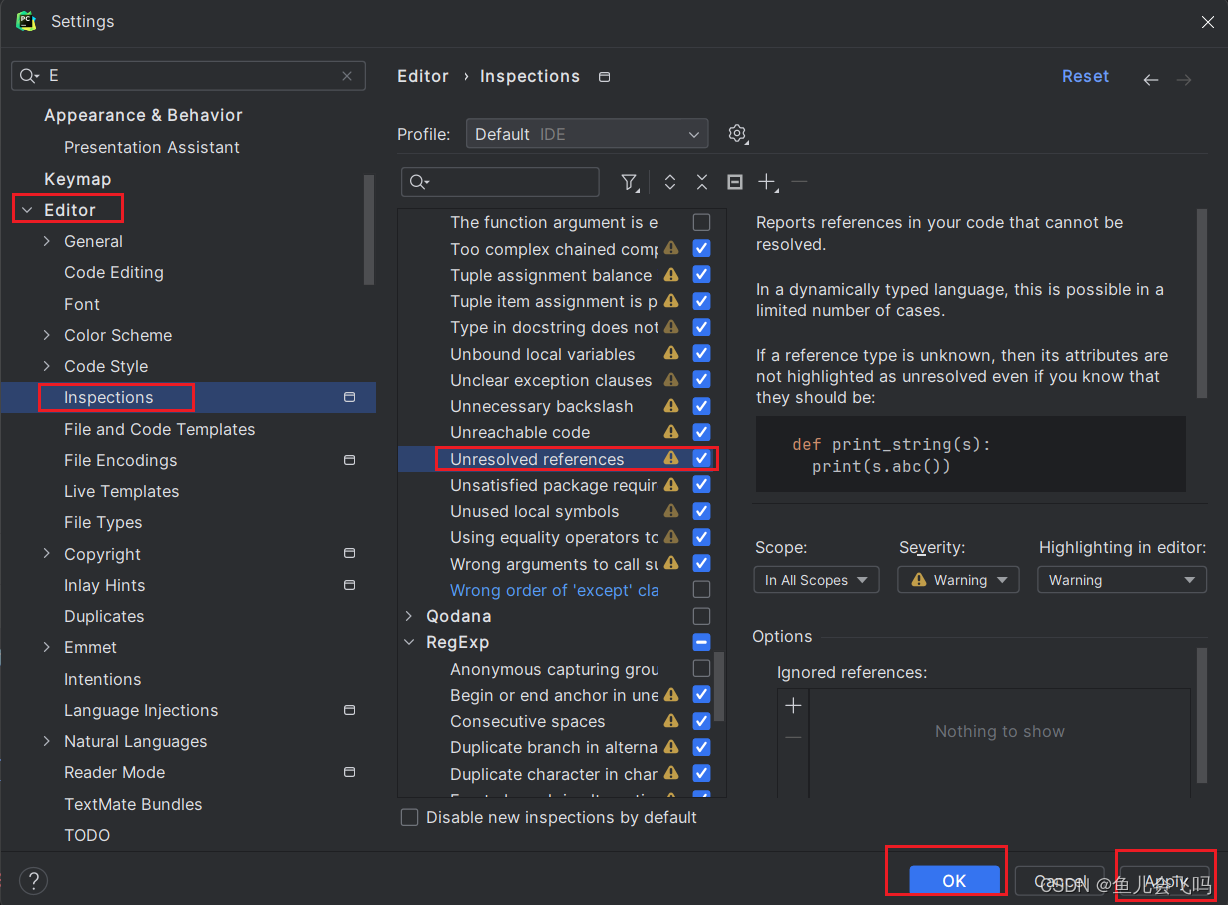Viewport: 1228px width, 905px height.
Task: Enable Wrong order of 'except' clauses checkbox
Action: point(702,590)
